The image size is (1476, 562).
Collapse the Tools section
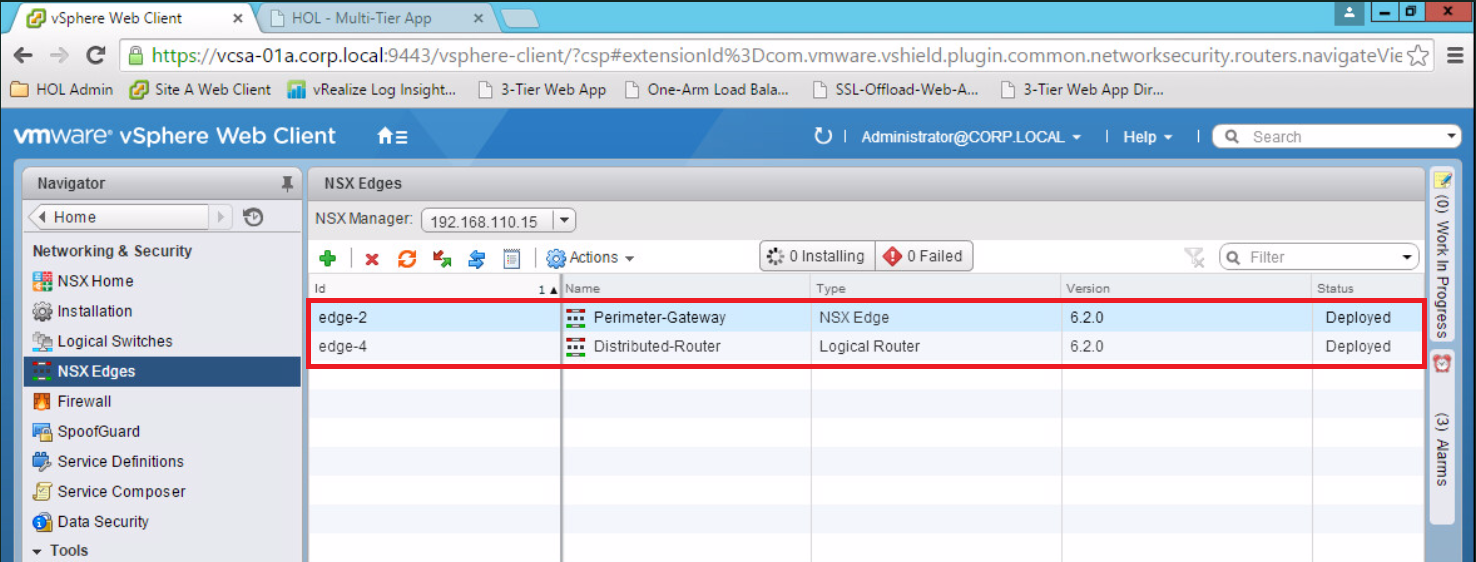coord(37,551)
